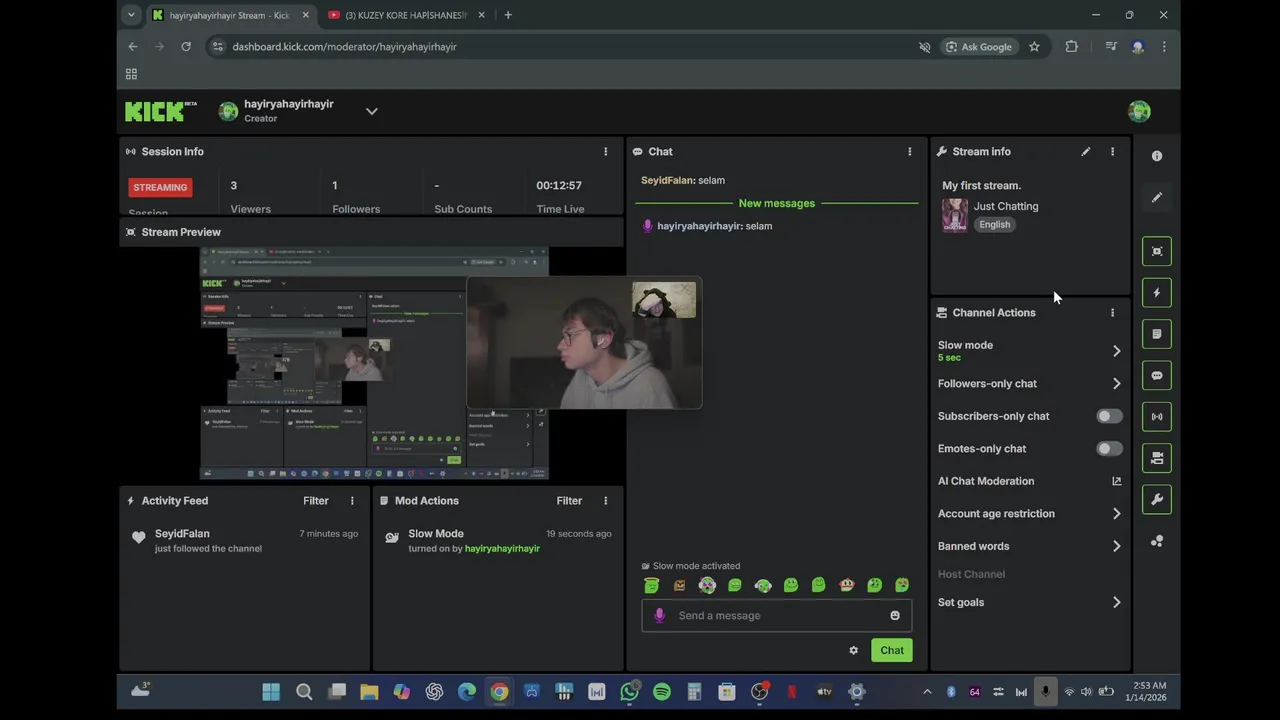Open WhatsApp from the taskbar
Viewport: 1280px width, 720px height.
point(629,692)
